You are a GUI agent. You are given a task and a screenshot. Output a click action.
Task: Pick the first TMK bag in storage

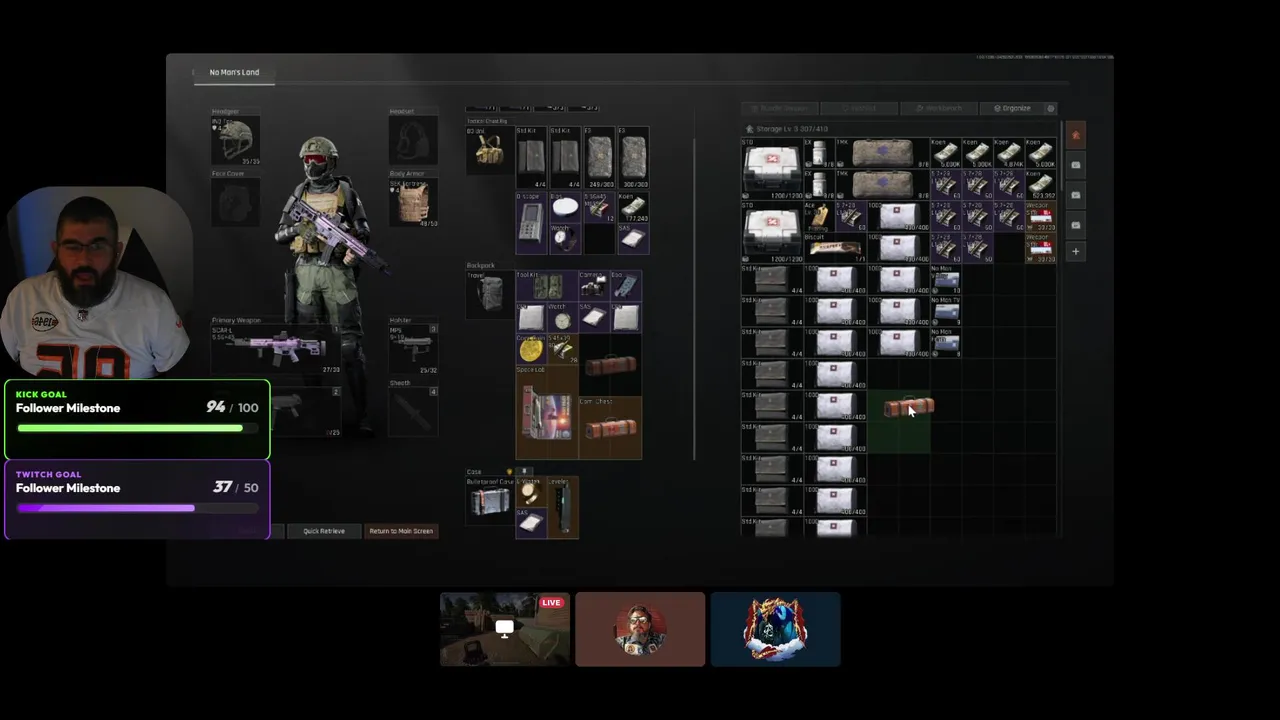pyautogui.click(x=882, y=153)
